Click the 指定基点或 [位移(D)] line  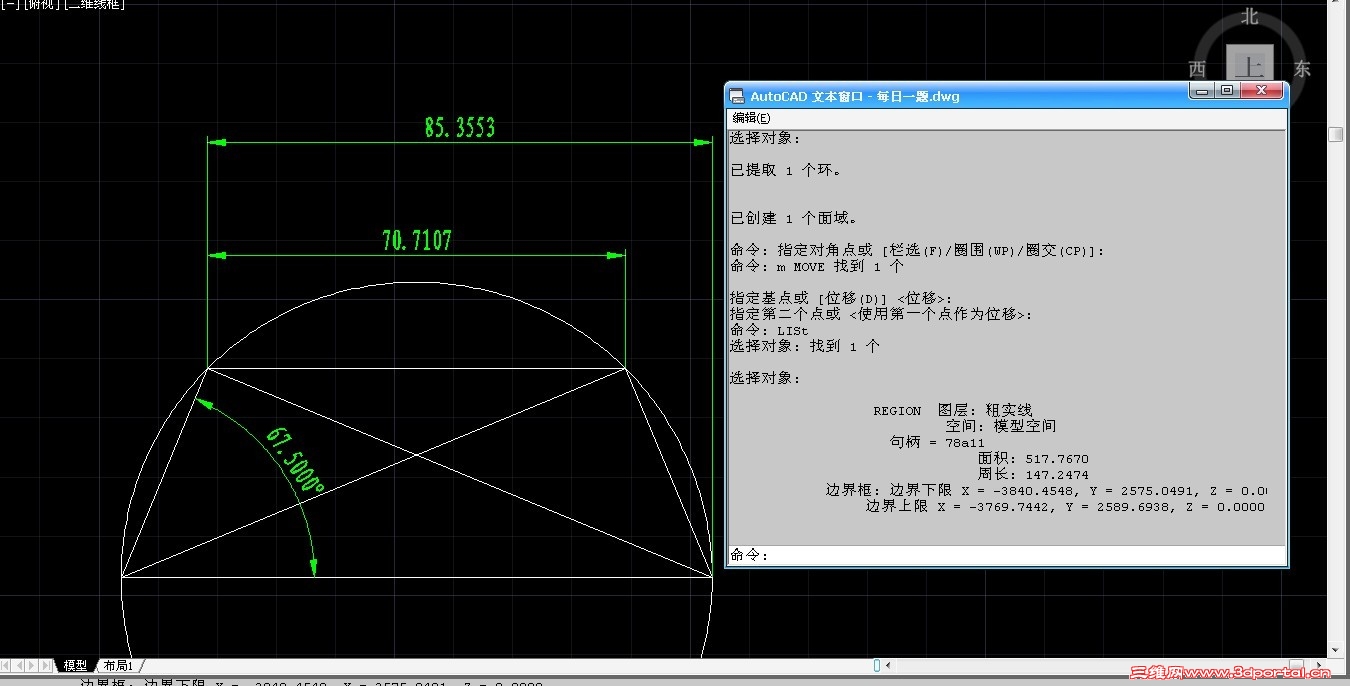[x=841, y=298]
